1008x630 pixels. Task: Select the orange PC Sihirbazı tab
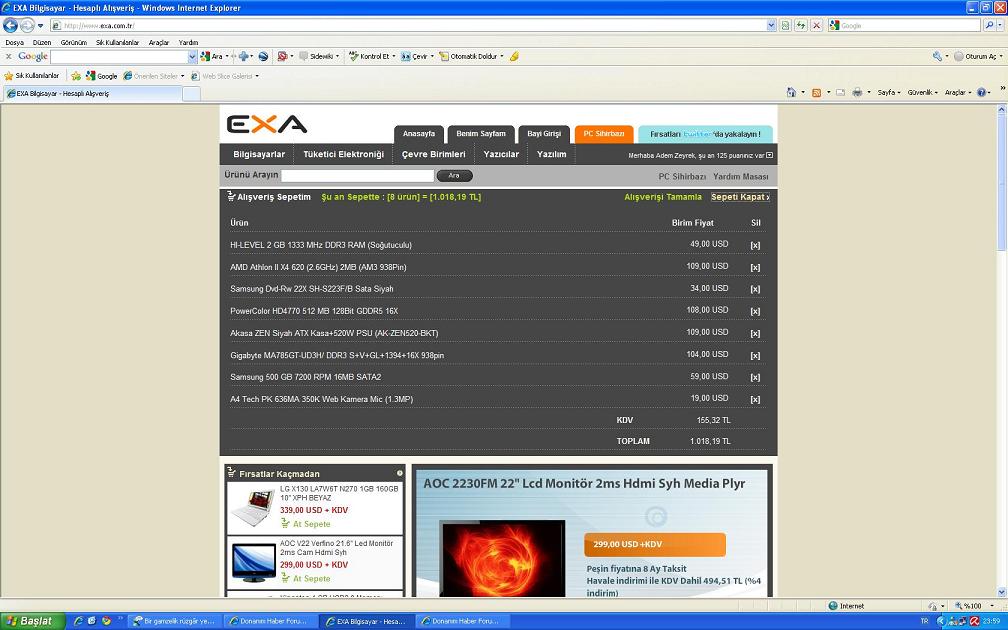pos(604,134)
